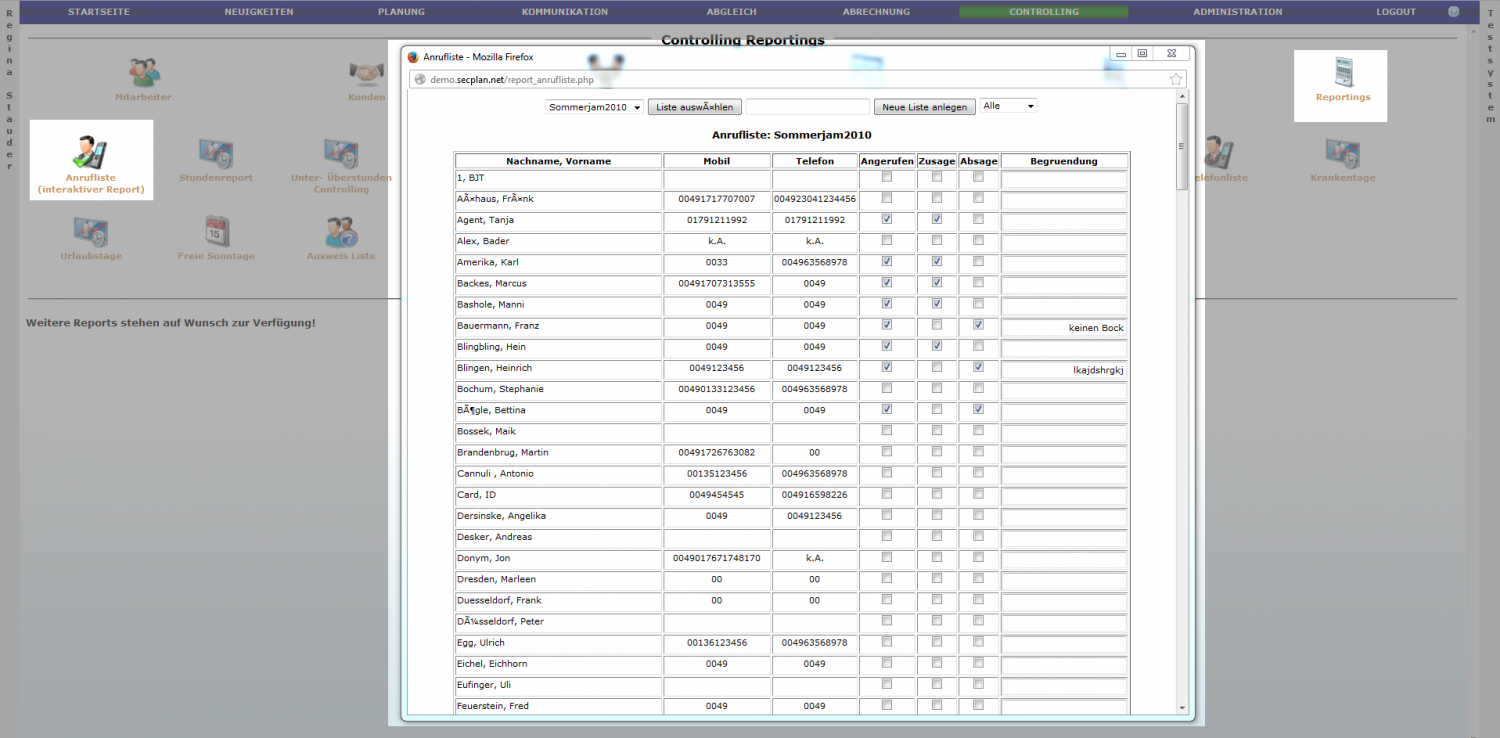Click mobile number 00491717707007
Screen dimensions: 1500x738
[716, 199]
